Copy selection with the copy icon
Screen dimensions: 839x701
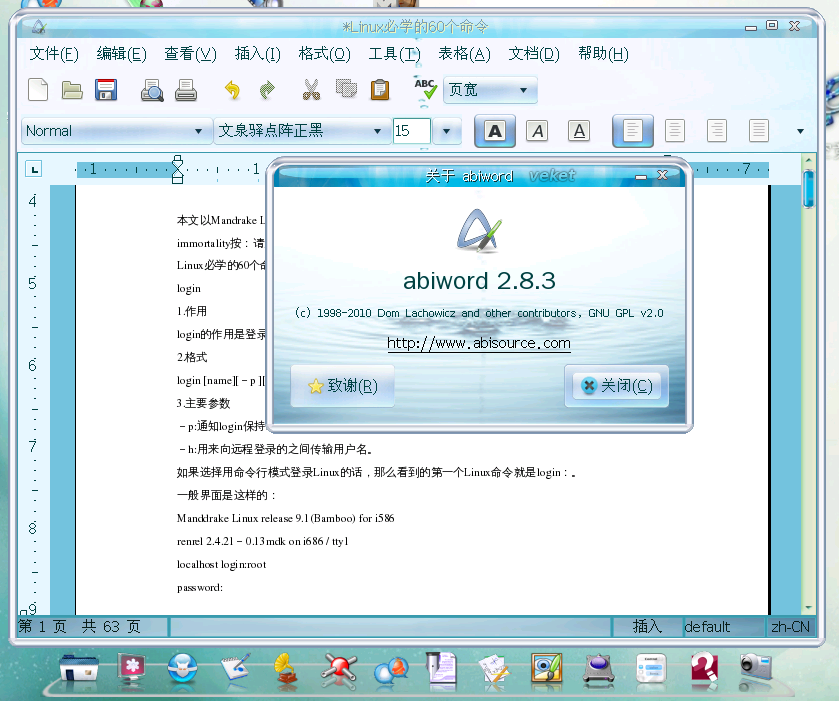coord(346,88)
